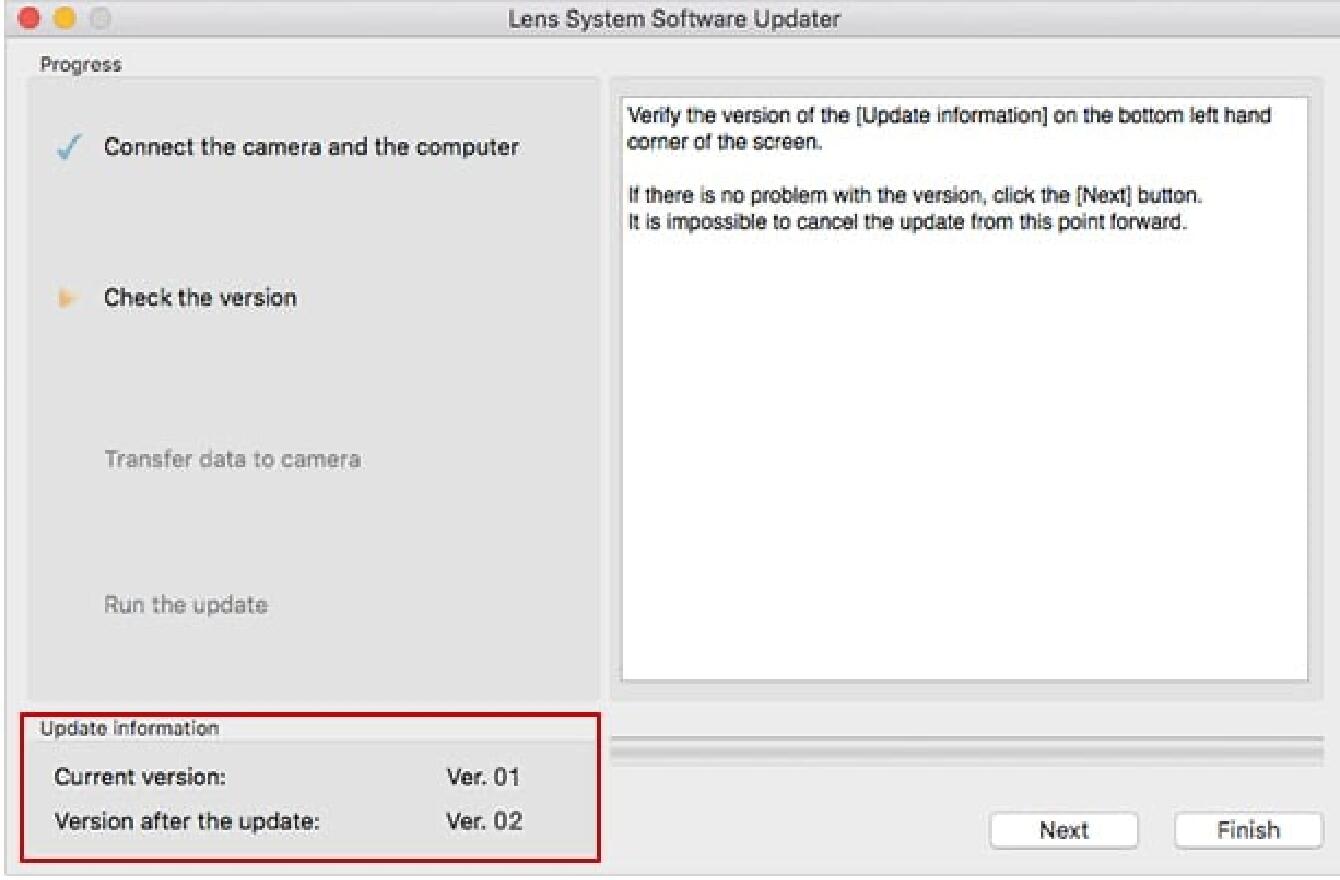Click the orange arrow step indicator
The width and height of the screenshot is (1340, 880).
(x=67, y=298)
